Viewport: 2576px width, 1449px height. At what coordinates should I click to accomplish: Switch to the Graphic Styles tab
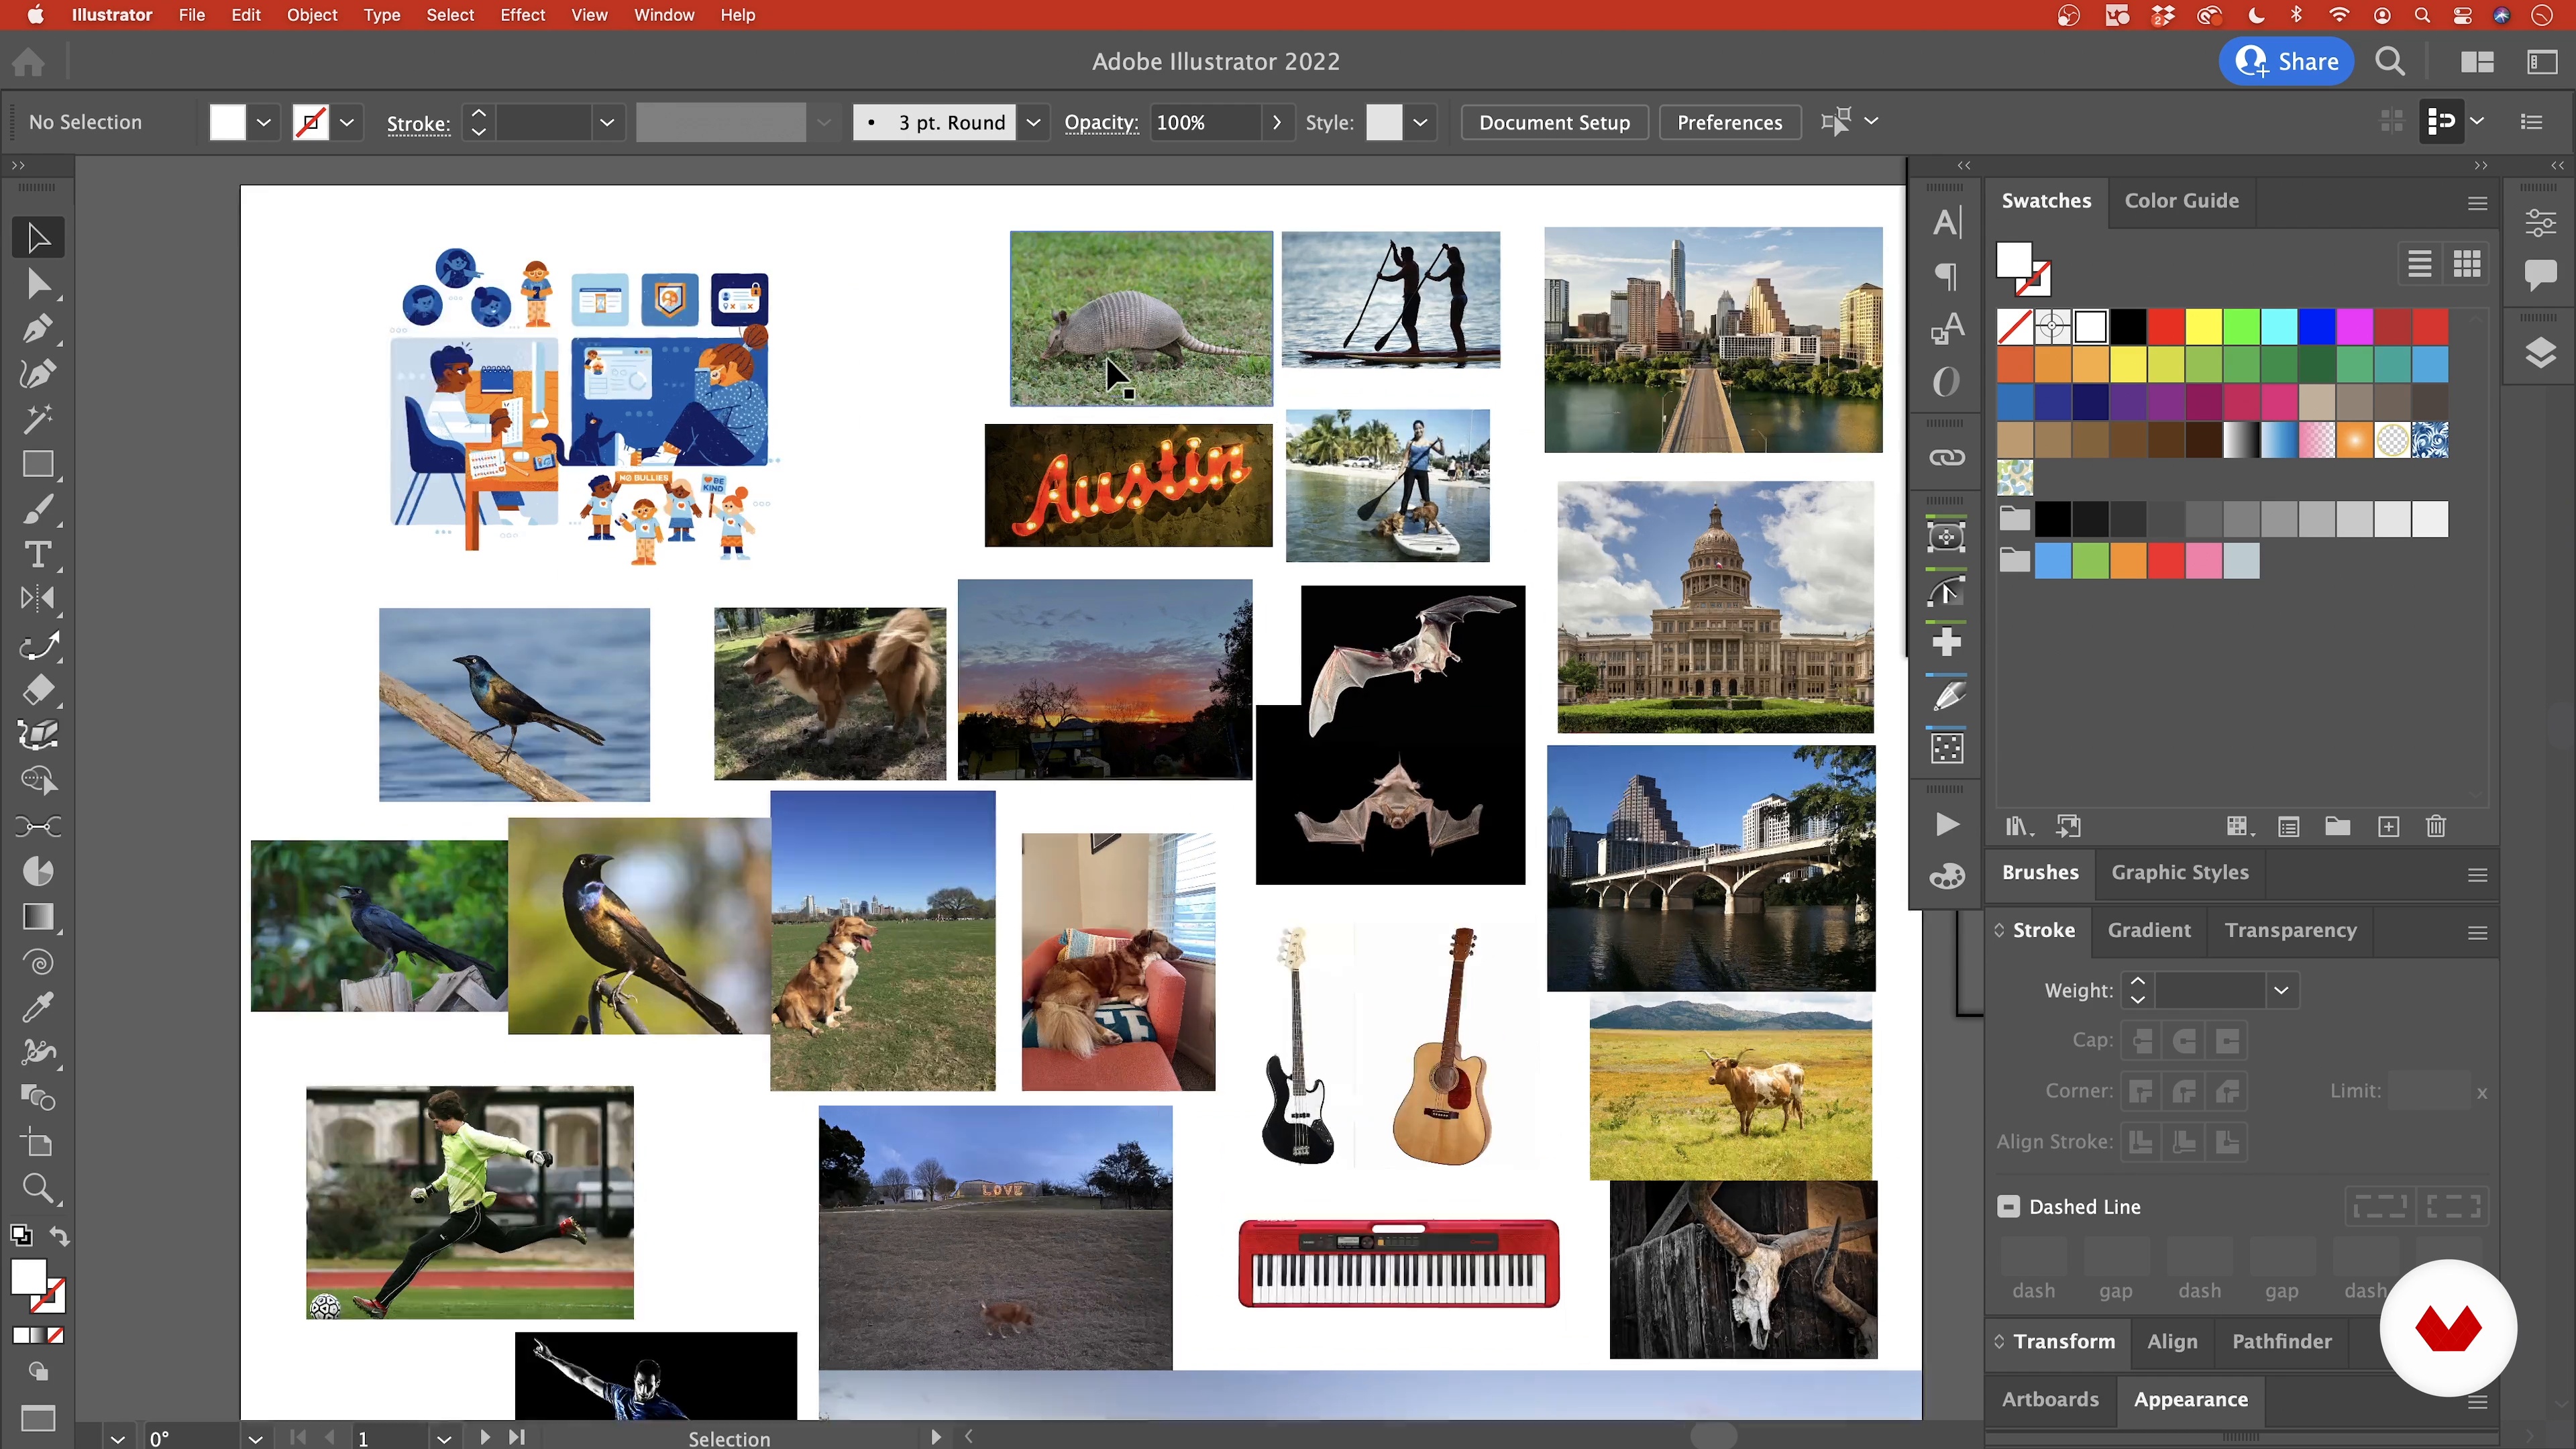2179,872
